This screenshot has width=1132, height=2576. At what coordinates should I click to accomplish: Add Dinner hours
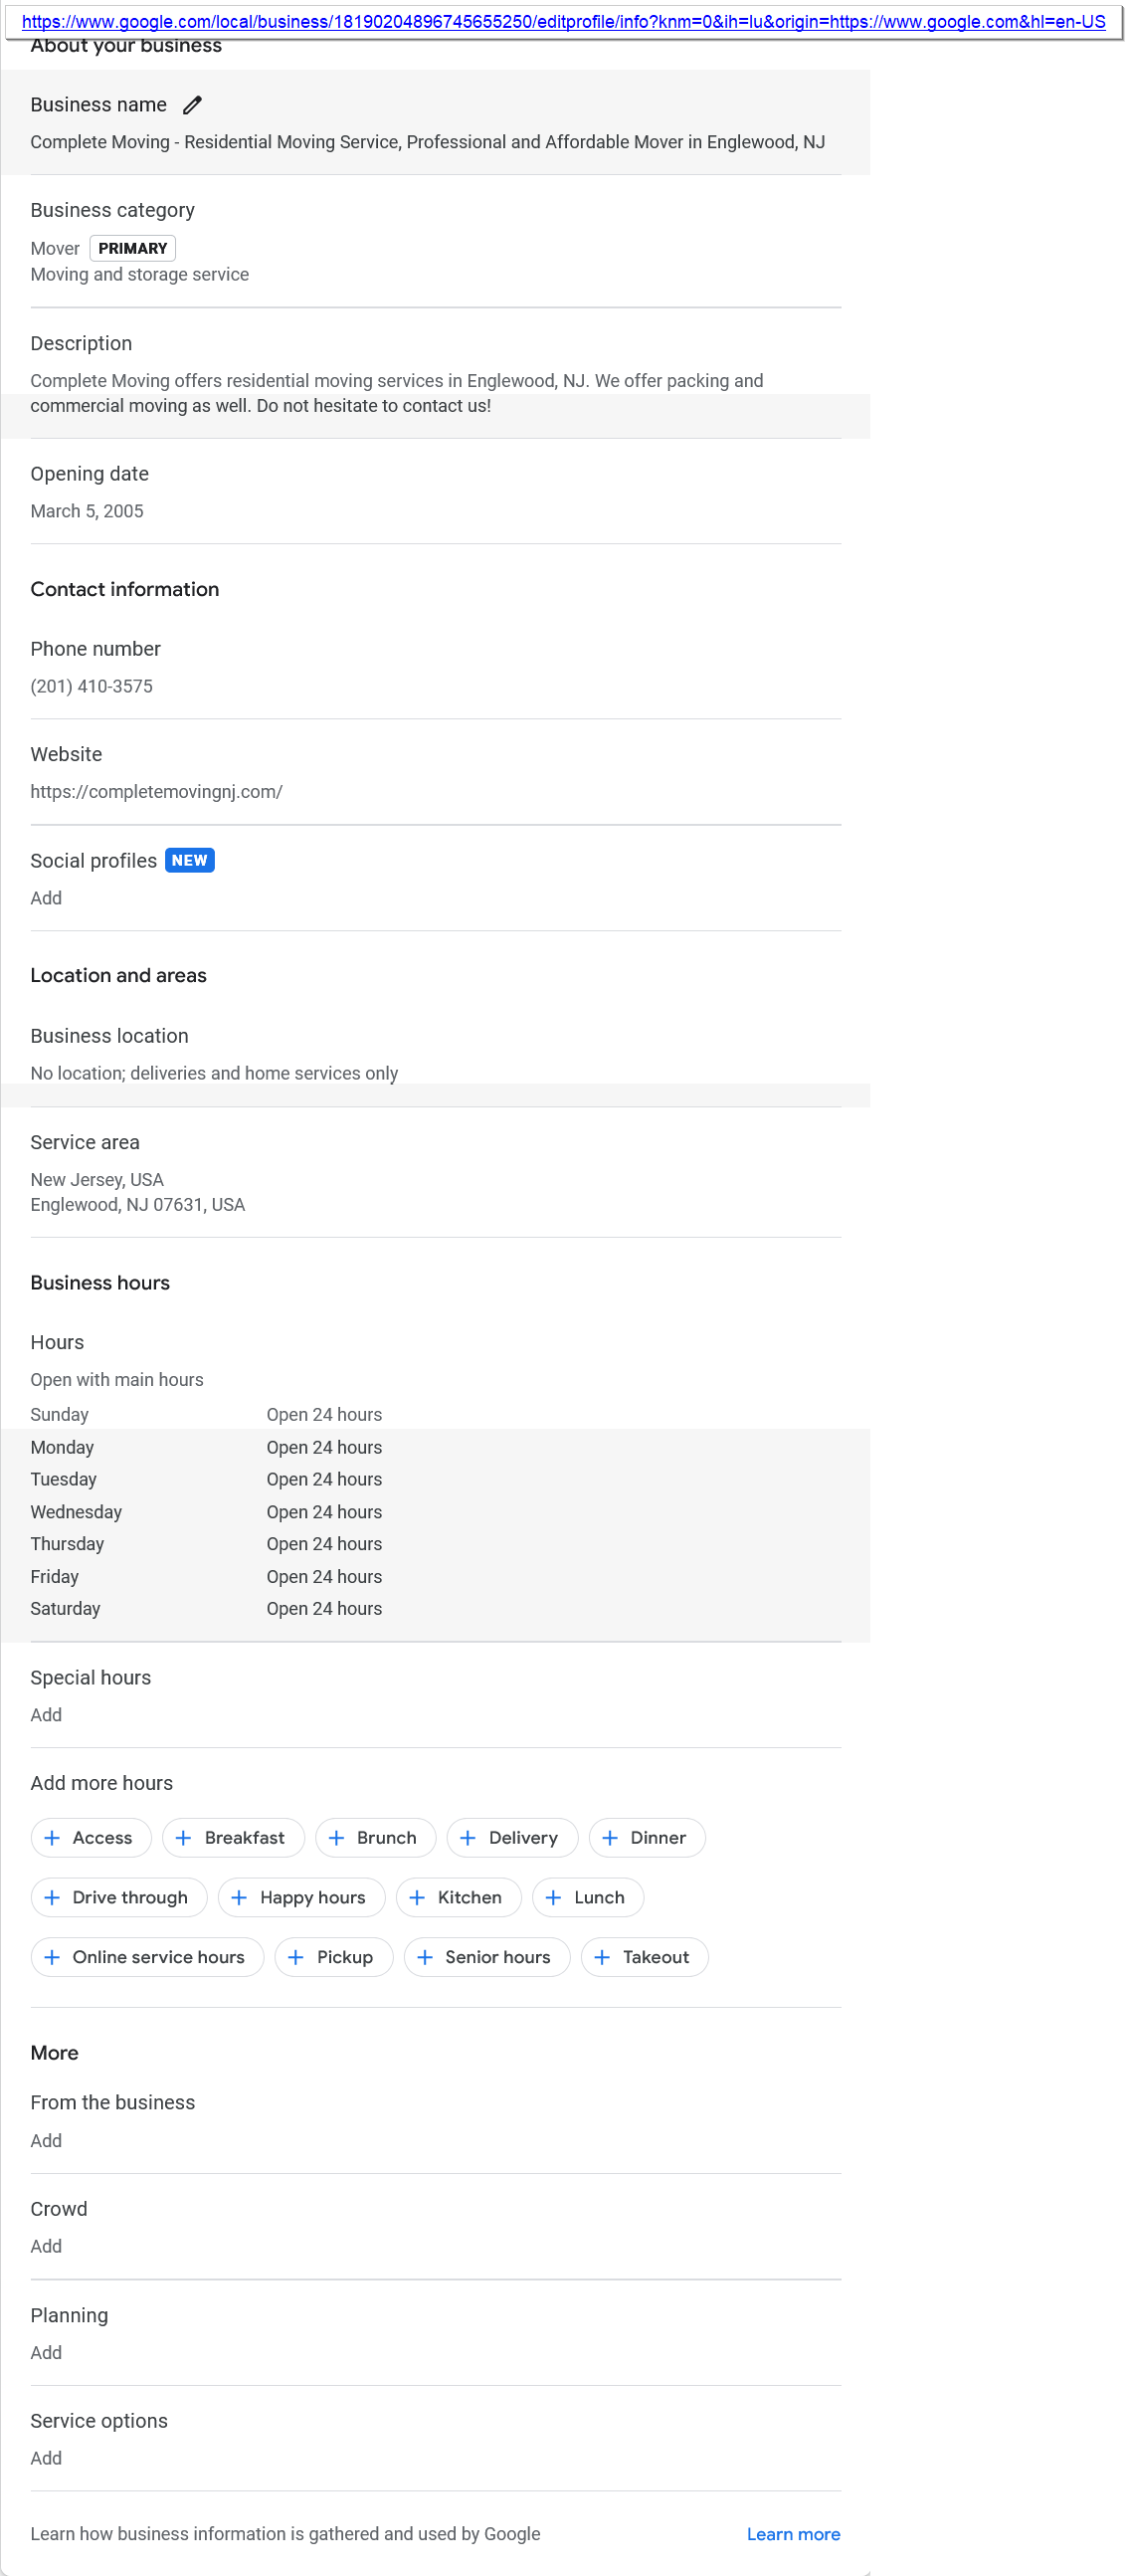pos(647,1838)
